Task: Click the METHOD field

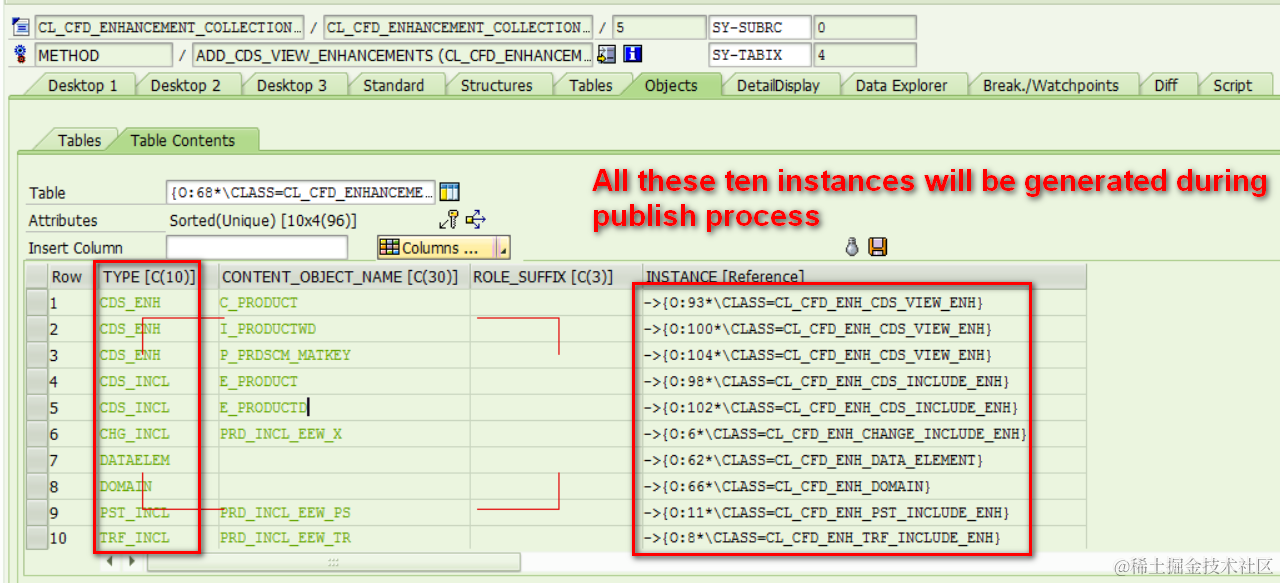Action: click(x=103, y=54)
